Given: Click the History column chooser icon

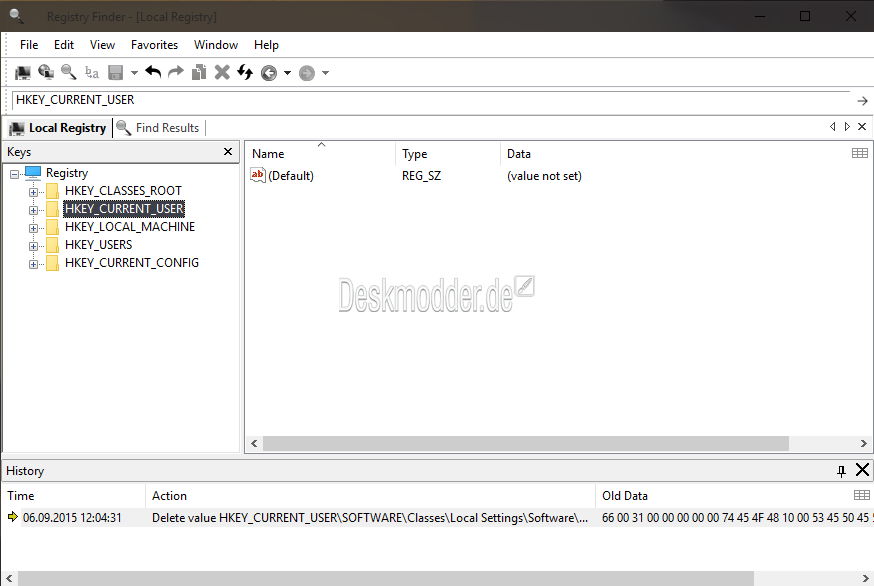Looking at the screenshot, I should pyautogui.click(x=862, y=495).
